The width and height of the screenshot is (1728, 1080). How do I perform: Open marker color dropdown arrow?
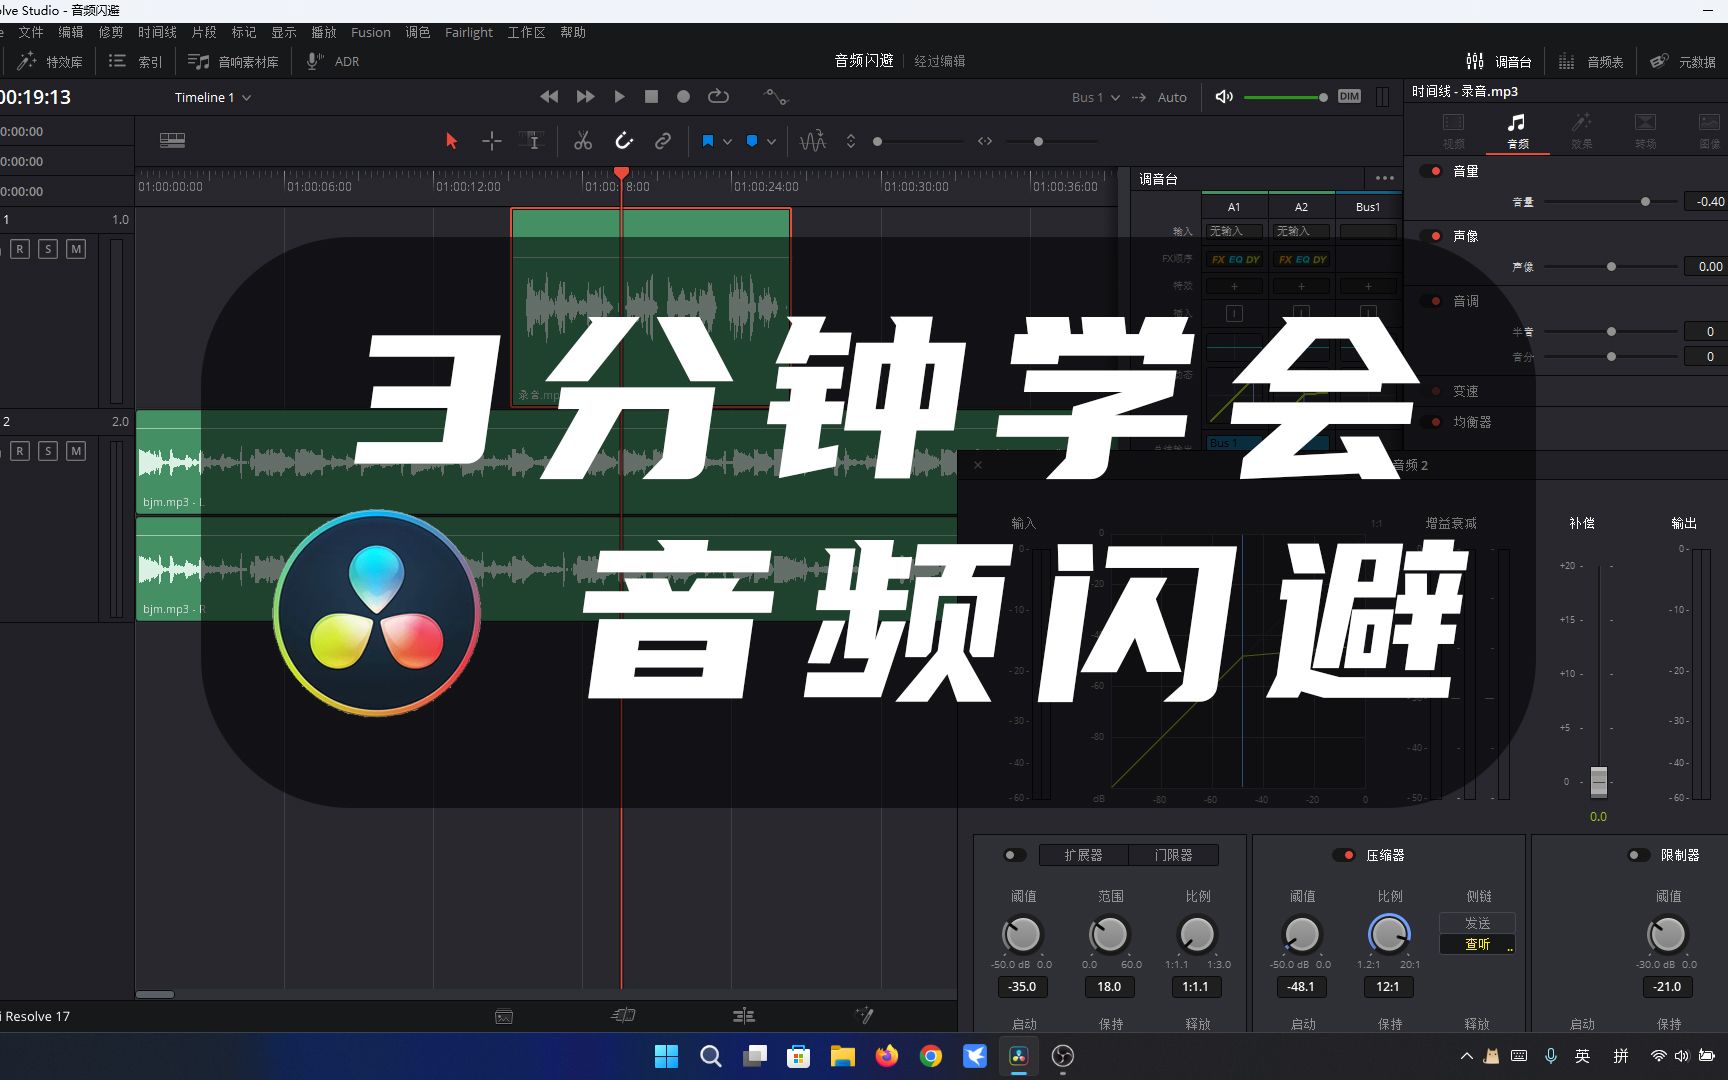[771, 142]
